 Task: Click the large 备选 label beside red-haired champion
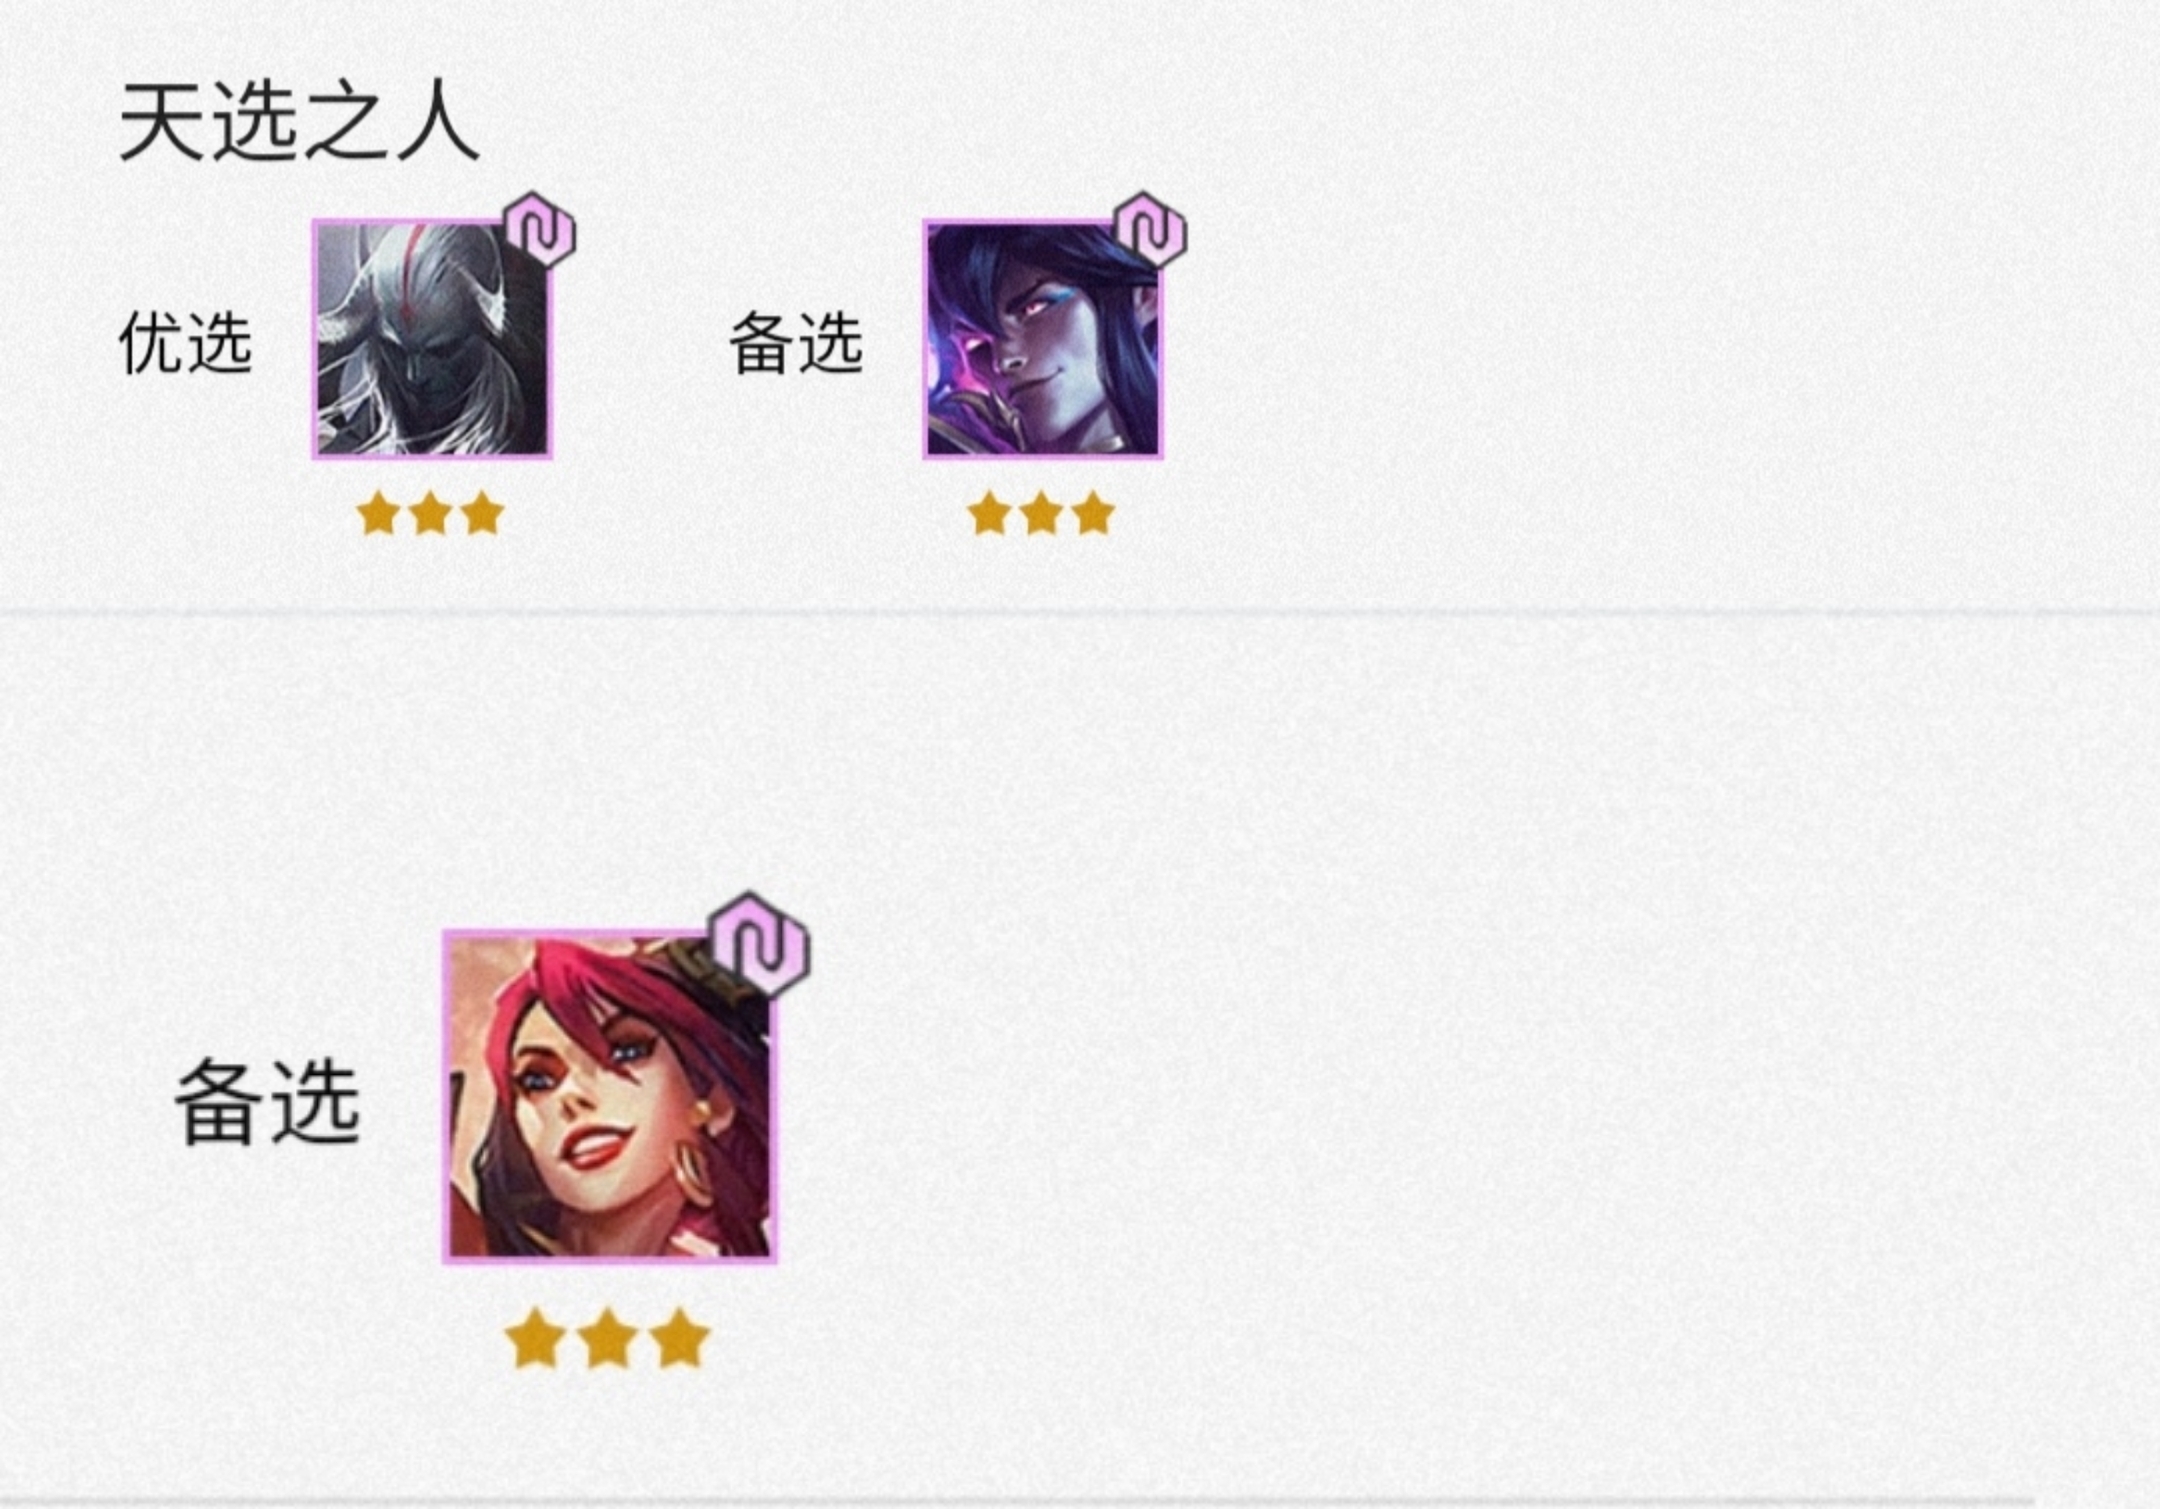(x=267, y=1102)
